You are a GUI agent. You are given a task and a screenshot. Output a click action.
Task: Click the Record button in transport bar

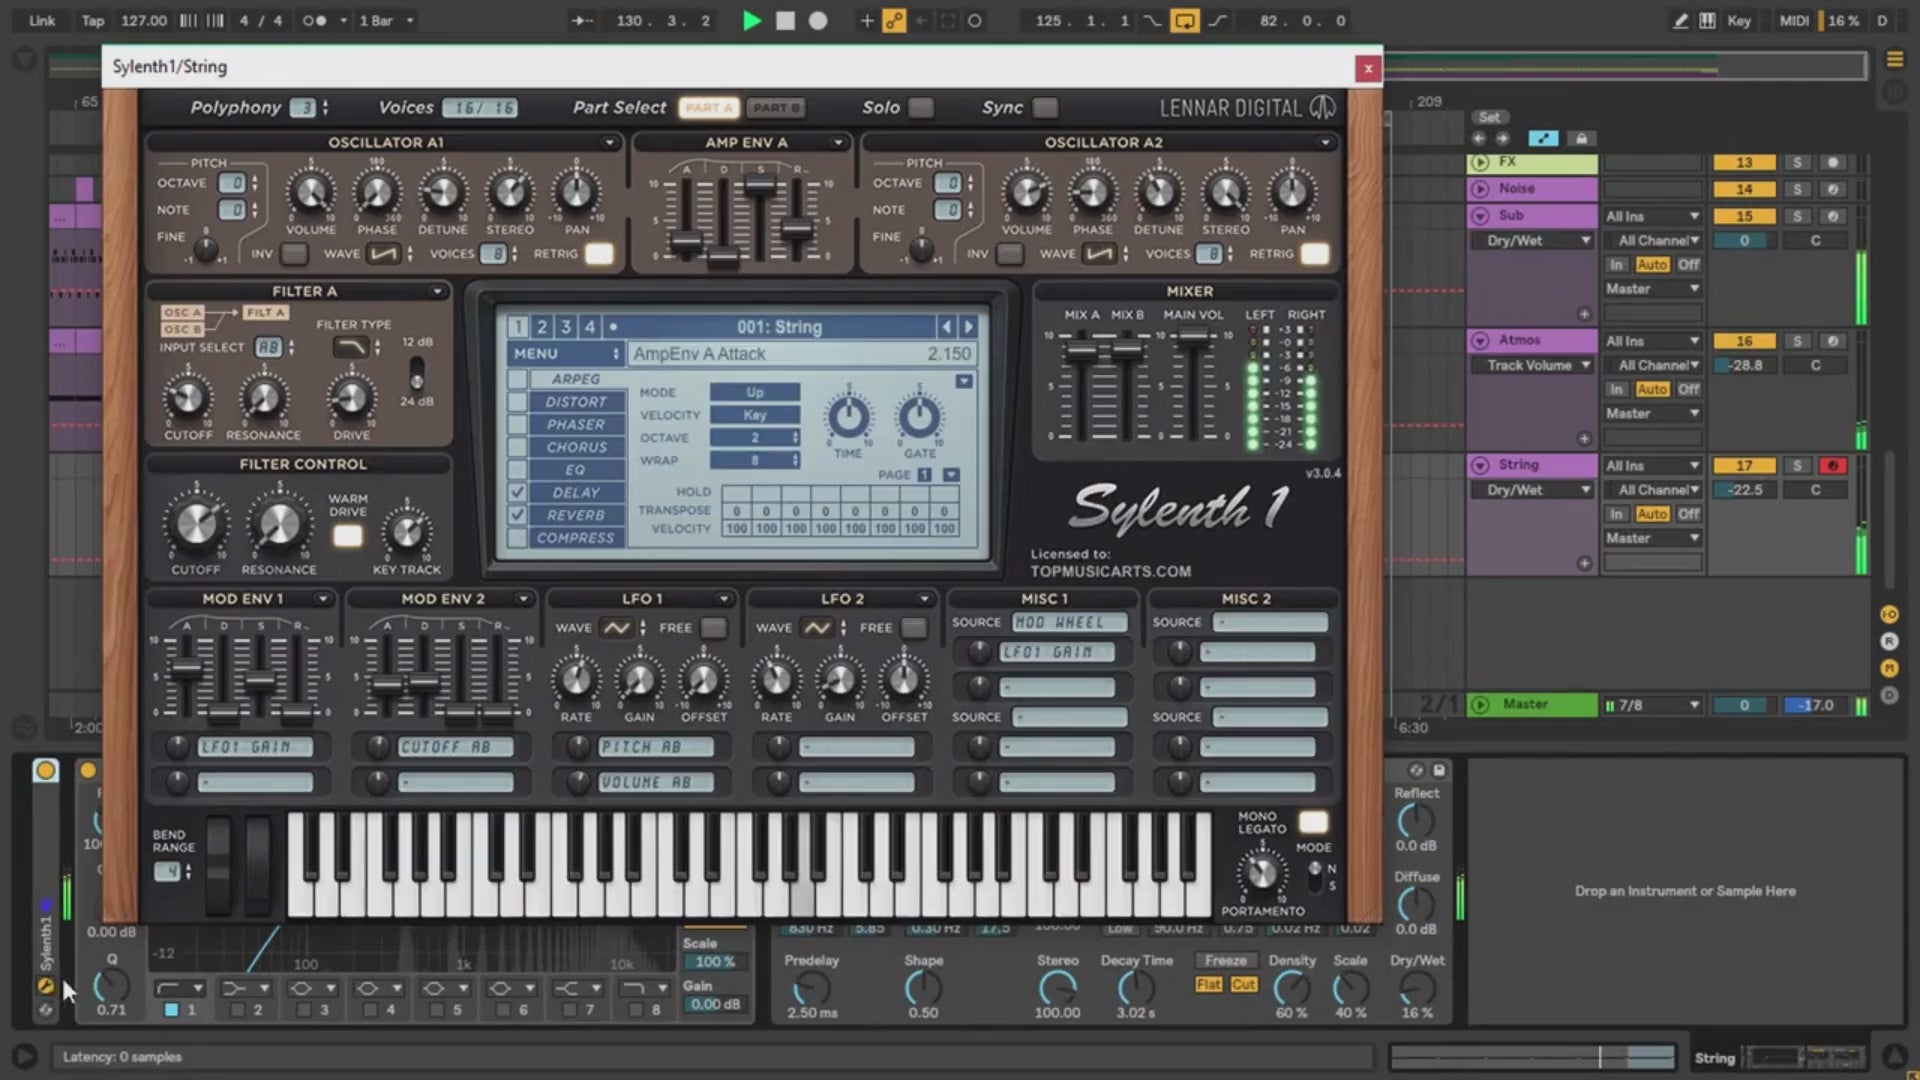click(x=818, y=20)
